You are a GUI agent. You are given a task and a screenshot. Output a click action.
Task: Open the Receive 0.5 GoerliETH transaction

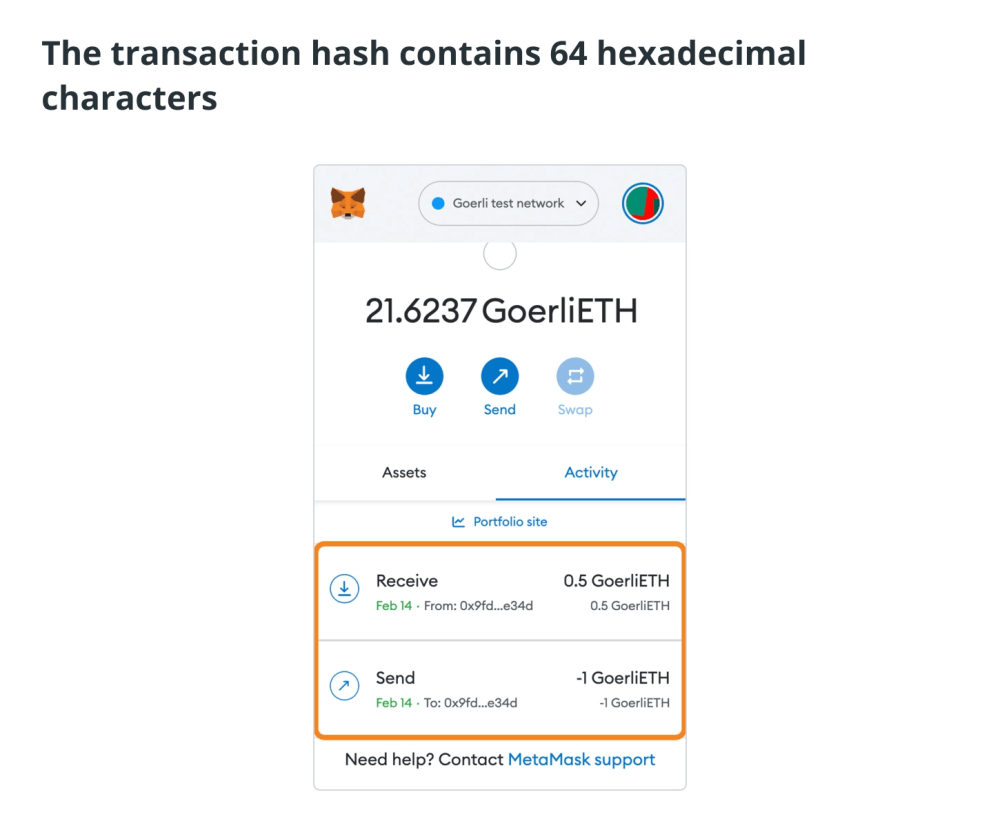pyautogui.click(x=500, y=593)
